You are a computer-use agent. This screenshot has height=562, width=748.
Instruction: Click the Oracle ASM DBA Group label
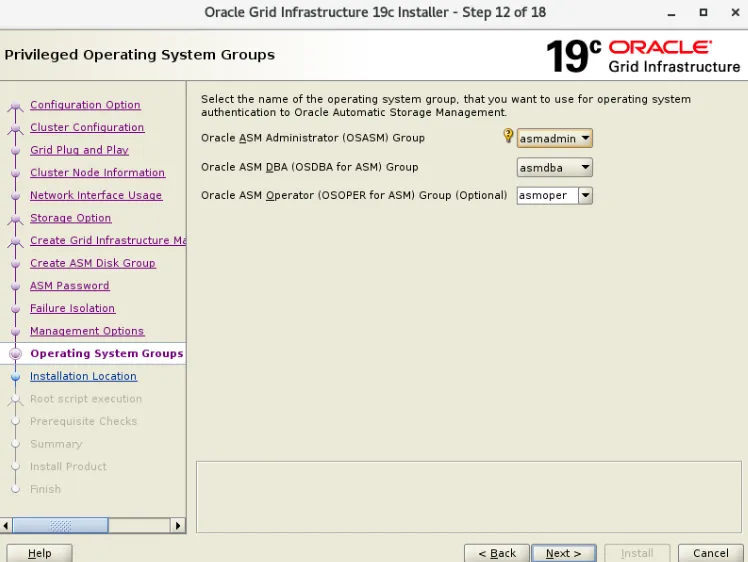click(310, 167)
